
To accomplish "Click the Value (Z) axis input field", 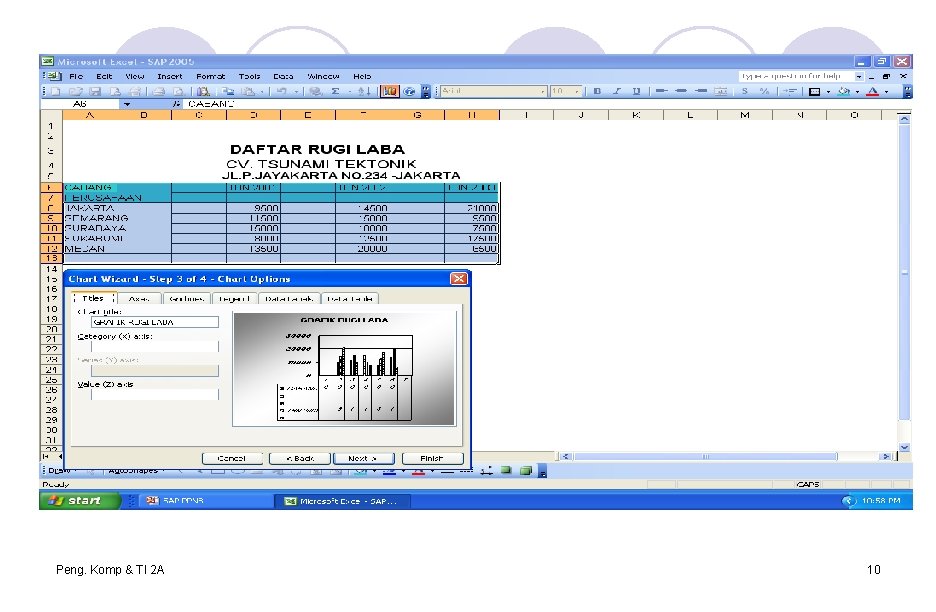I will (x=155, y=395).
